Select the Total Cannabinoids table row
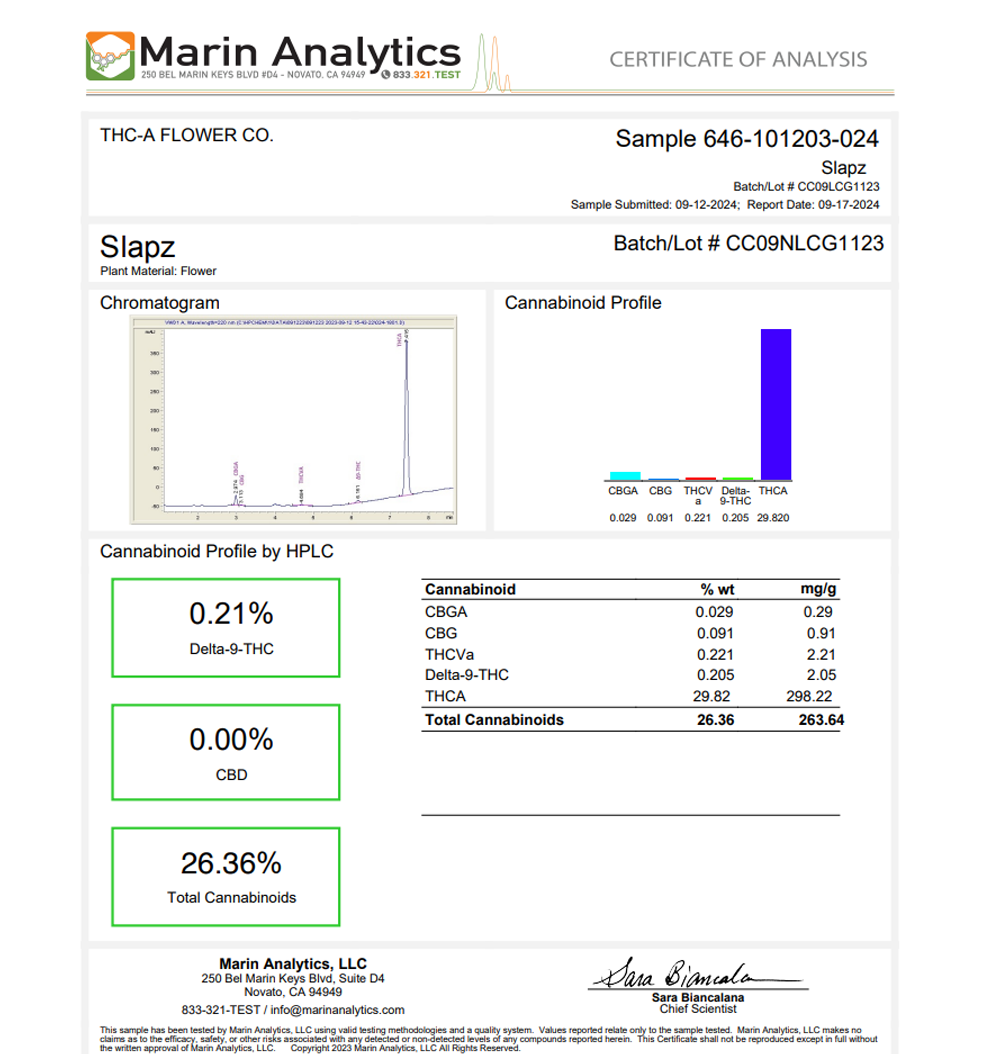The image size is (1000, 1054). pos(630,720)
